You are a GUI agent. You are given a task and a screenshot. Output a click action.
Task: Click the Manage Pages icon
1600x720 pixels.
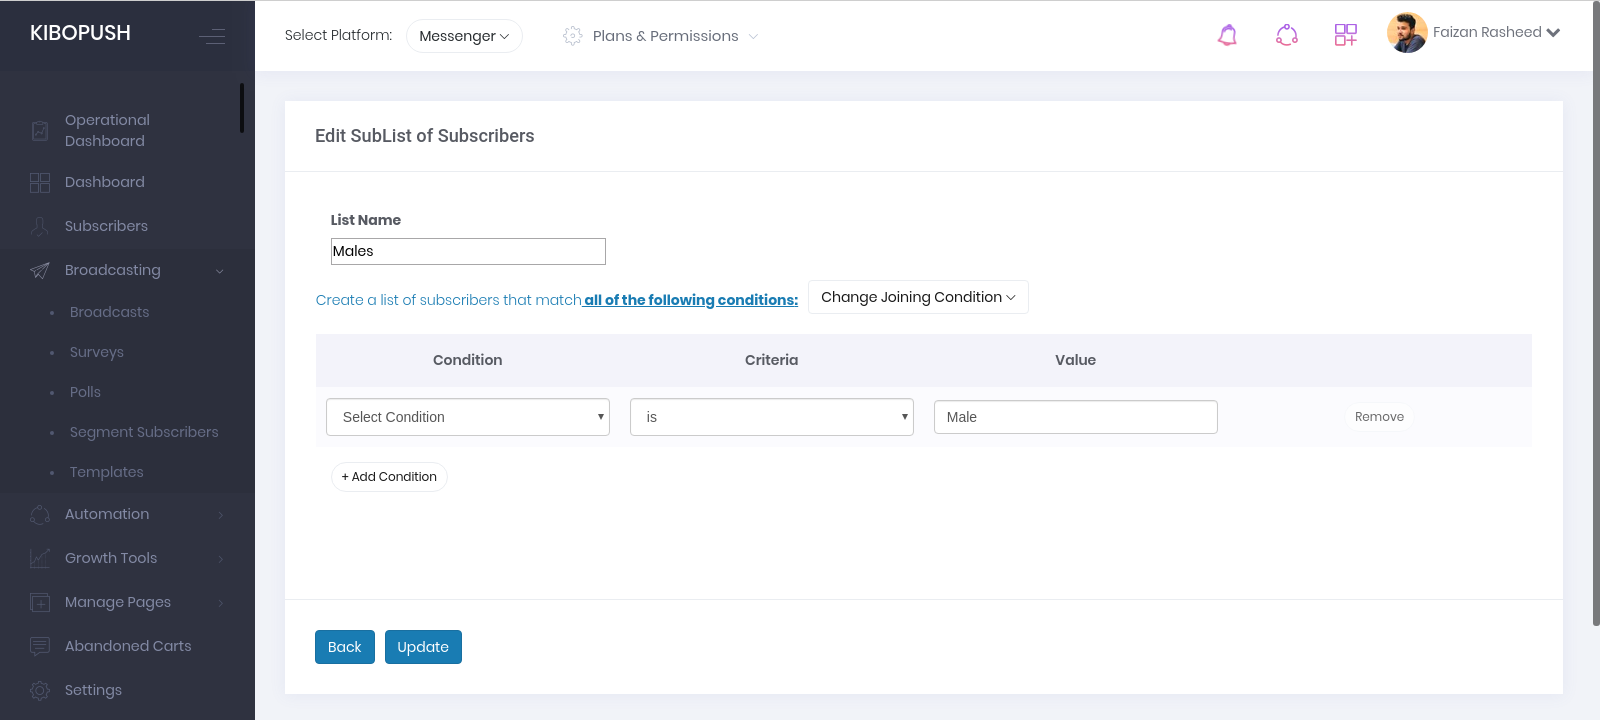click(x=40, y=603)
